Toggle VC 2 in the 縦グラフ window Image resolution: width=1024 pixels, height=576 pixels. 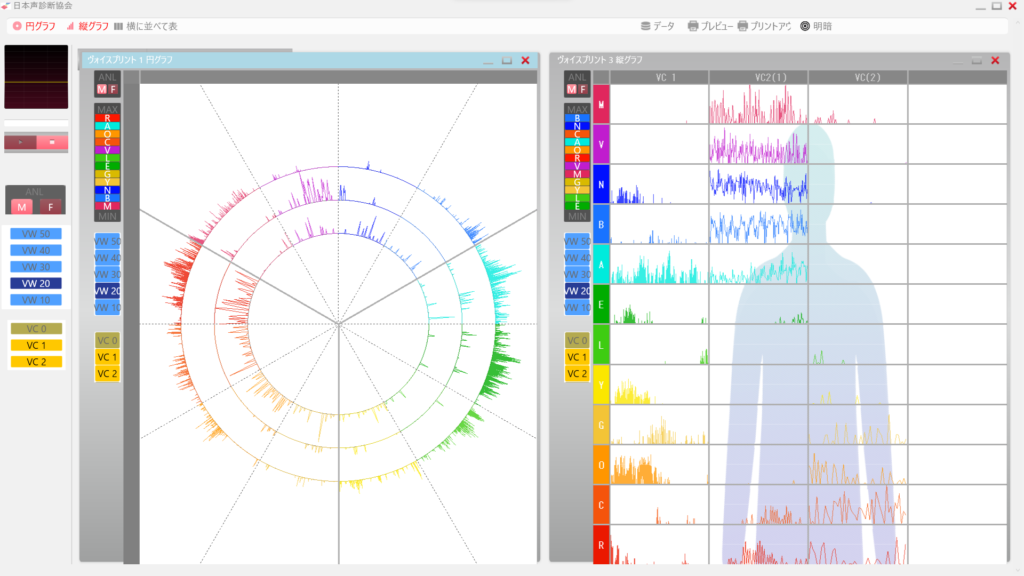tap(577, 374)
